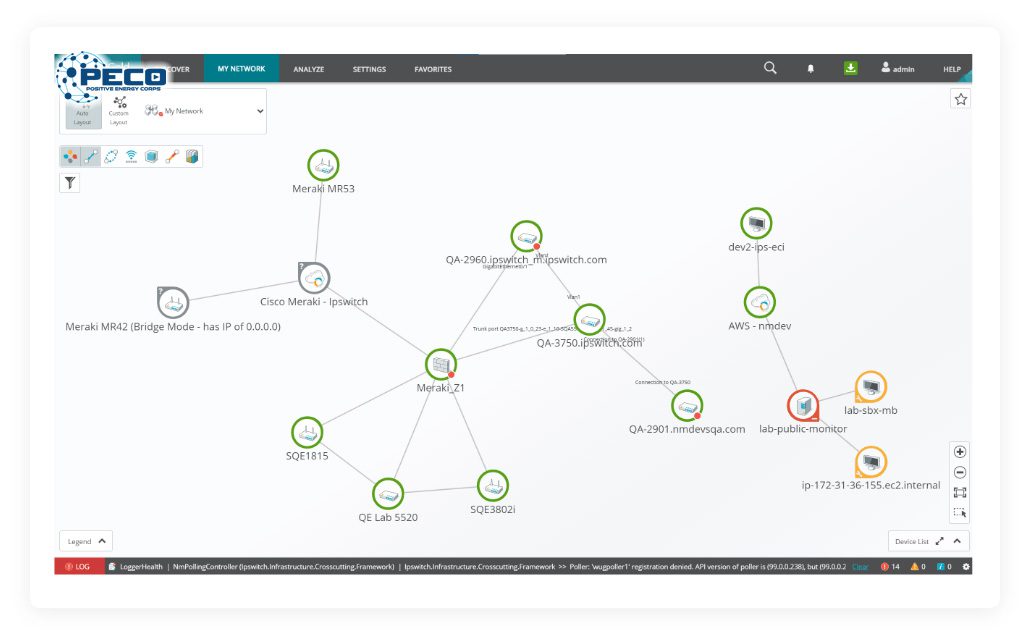The image size is (1030, 642).
Task: Click the Meraki MR53 label
Action: point(323,189)
